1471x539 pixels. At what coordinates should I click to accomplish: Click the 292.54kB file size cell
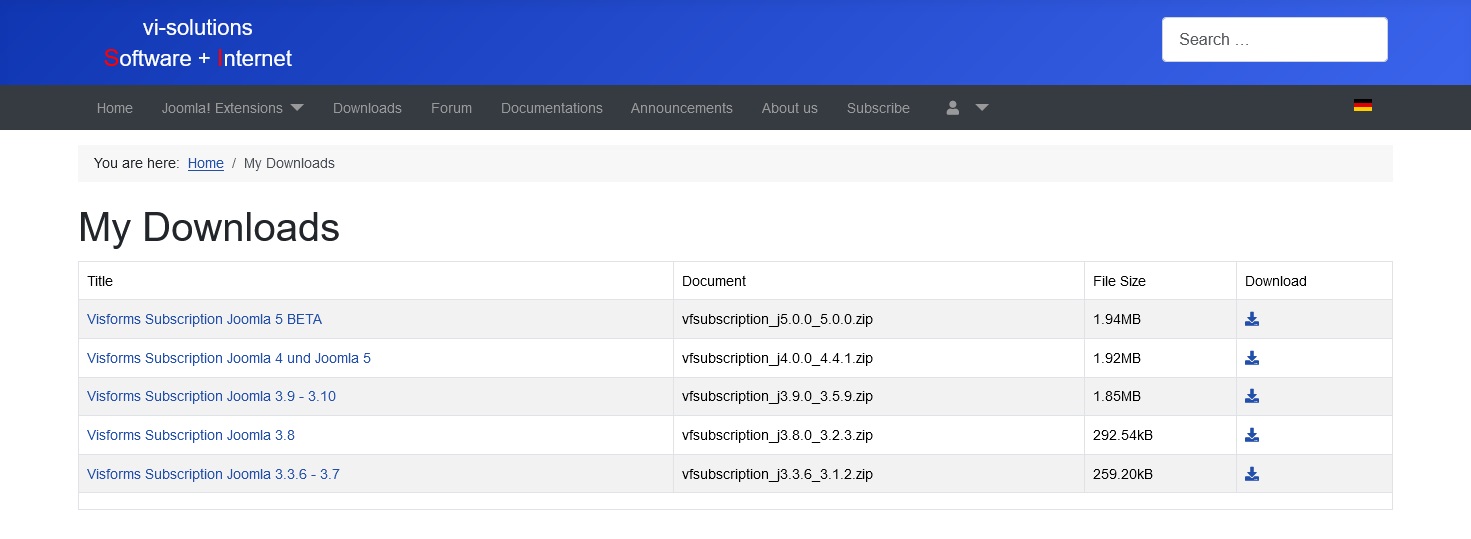[x=1160, y=435]
